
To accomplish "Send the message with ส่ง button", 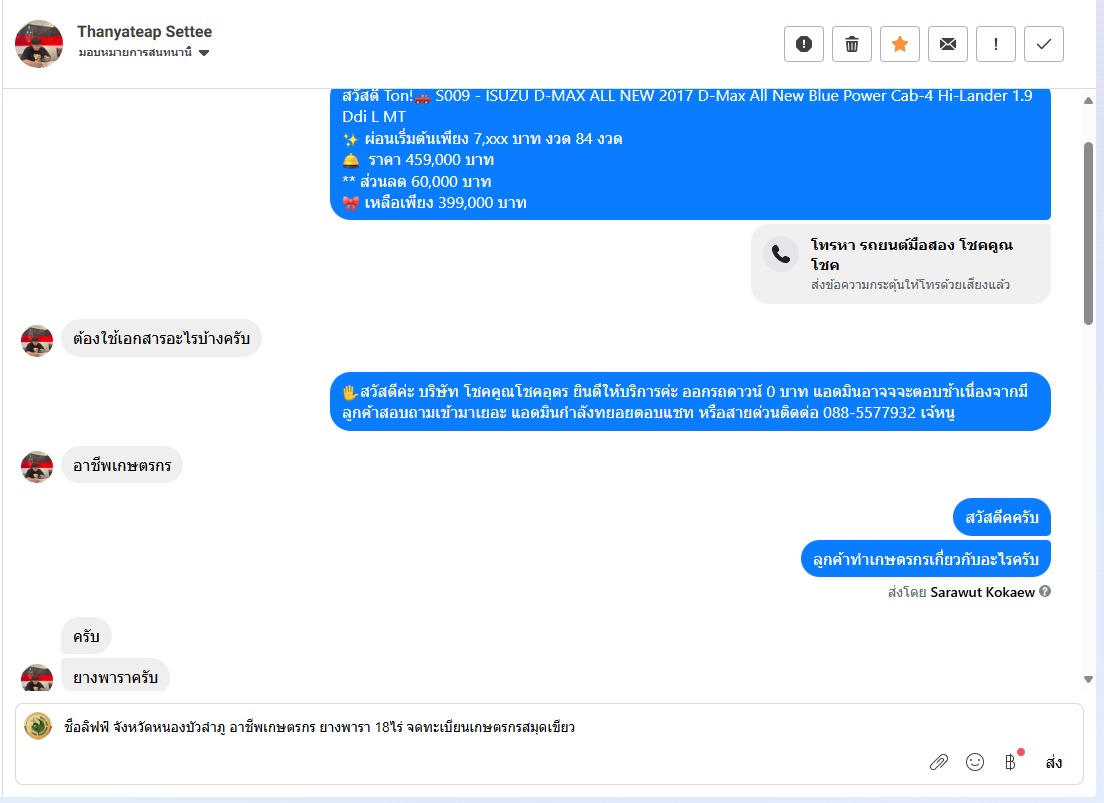I will click(x=1053, y=762).
